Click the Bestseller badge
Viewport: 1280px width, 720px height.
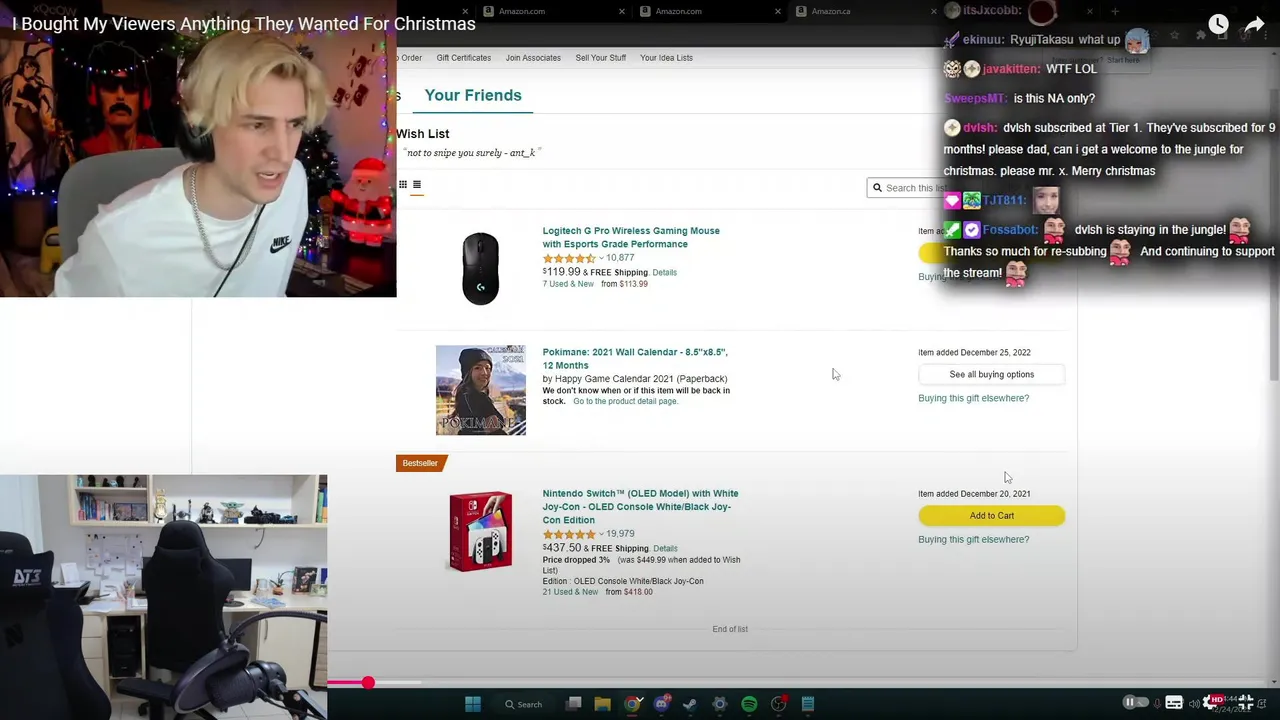(x=420, y=463)
